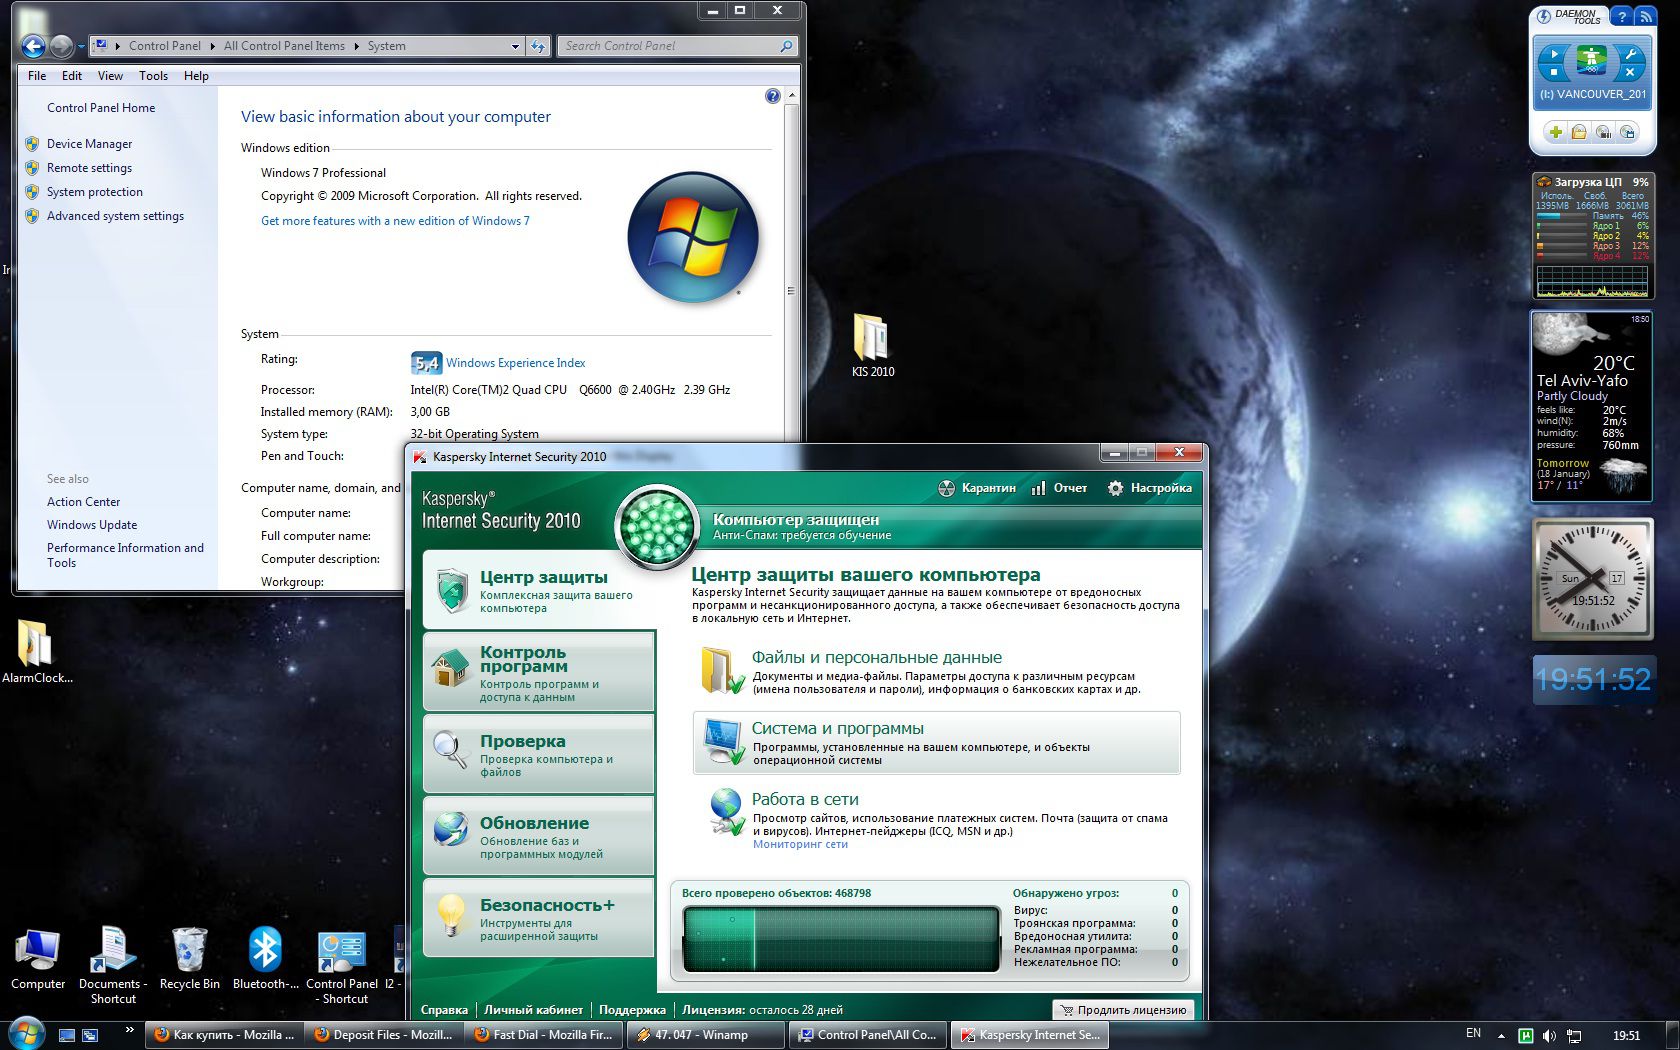
Task: Open Remote settings link
Action: [89, 168]
